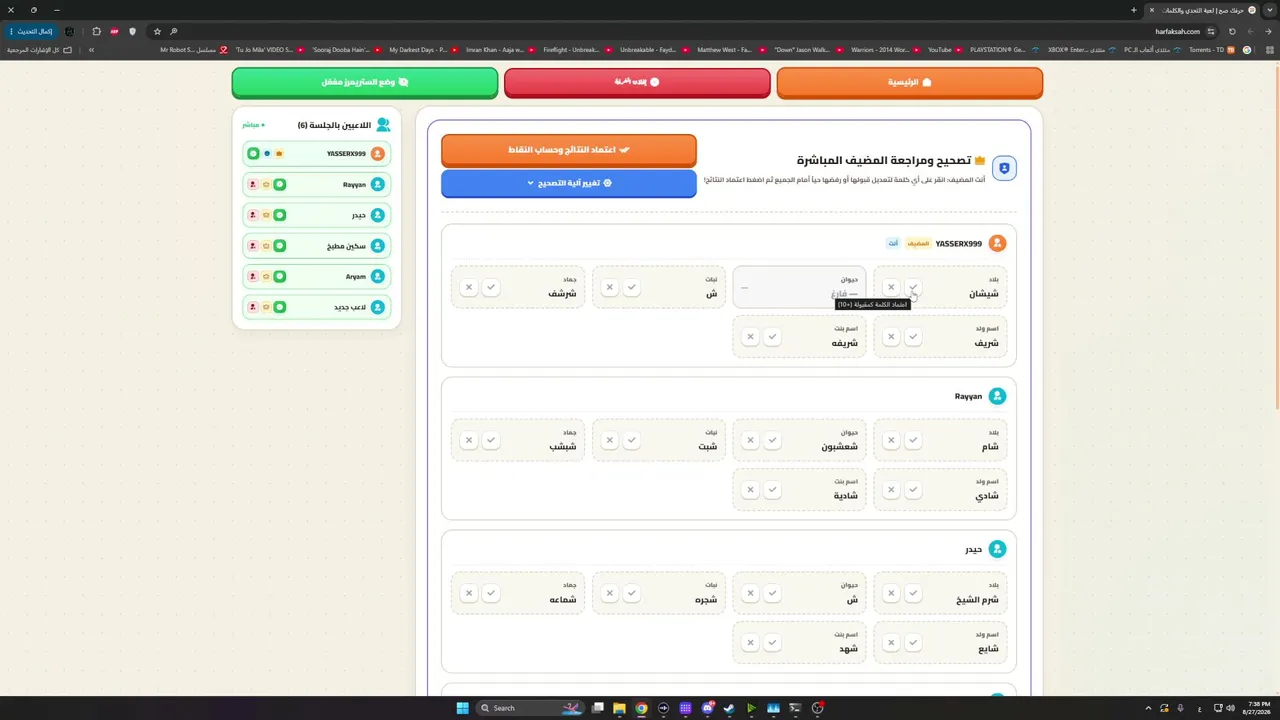
Task: Toggle YASSERX999's green status icon in players list
Action: (x=253, y=154)
